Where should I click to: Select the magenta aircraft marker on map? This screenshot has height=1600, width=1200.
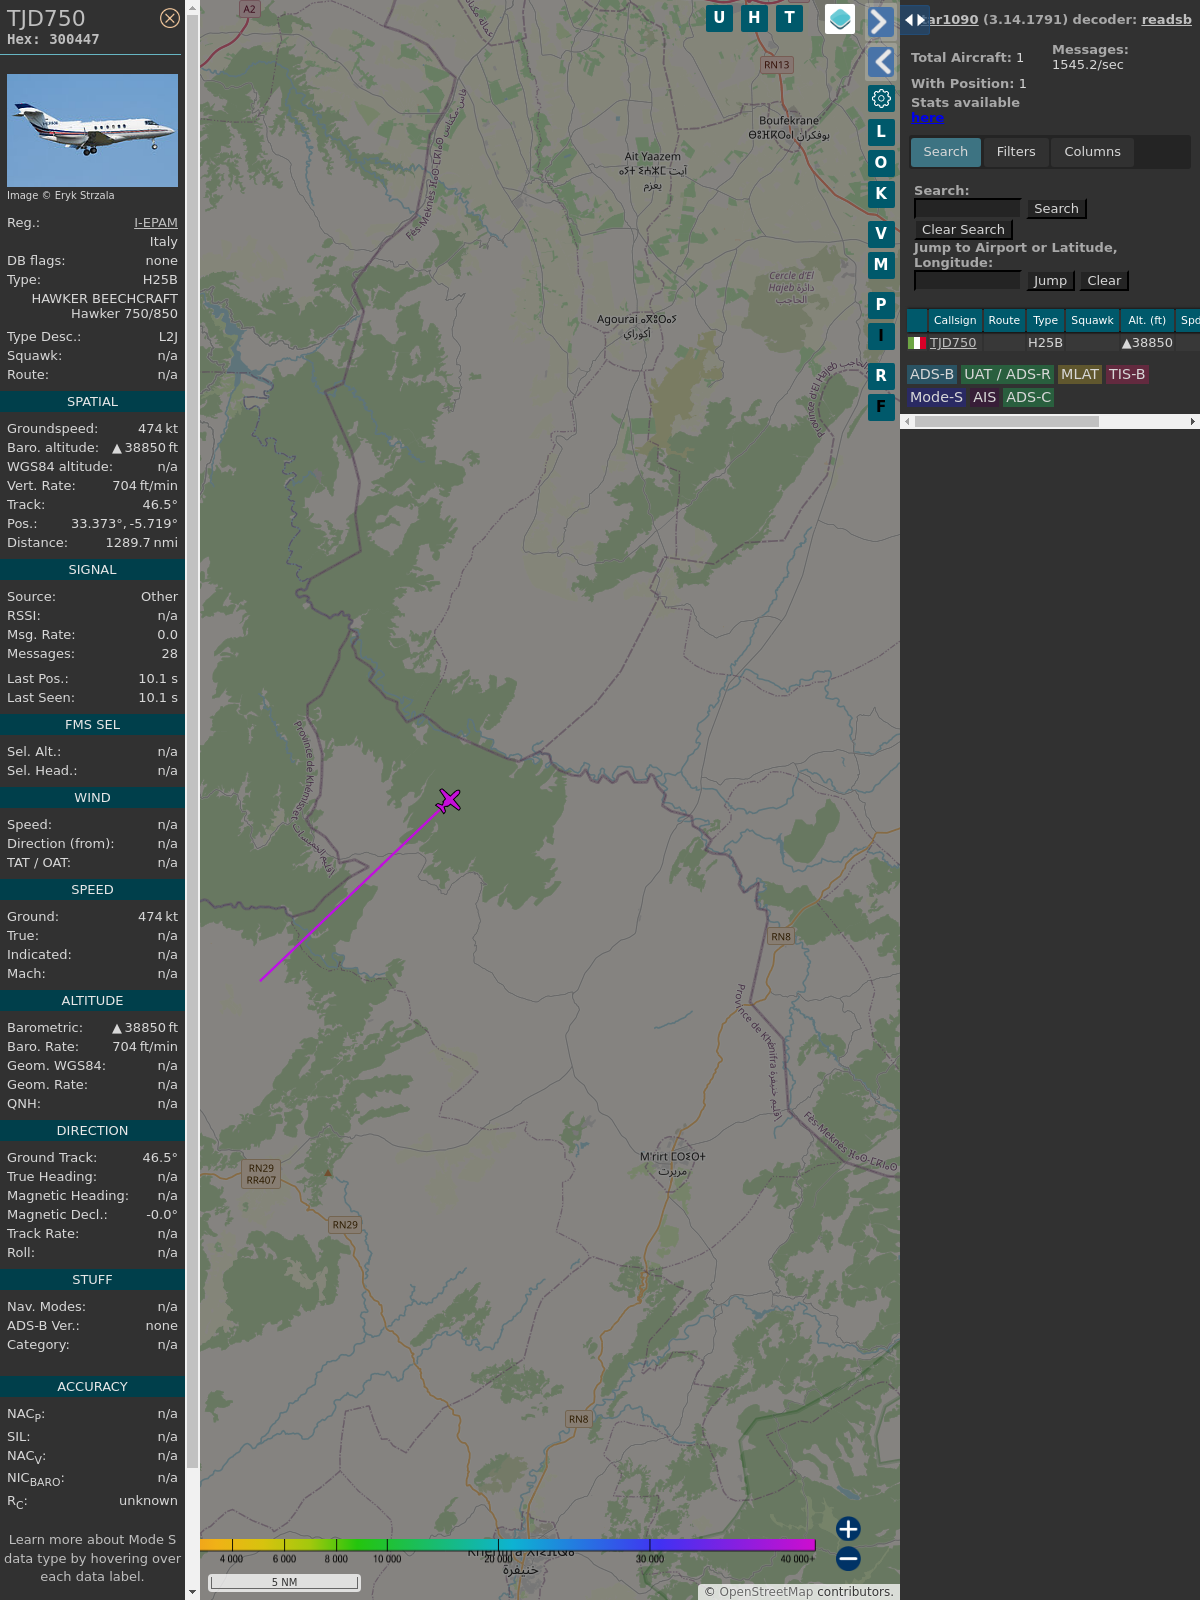tap(449, 800)
